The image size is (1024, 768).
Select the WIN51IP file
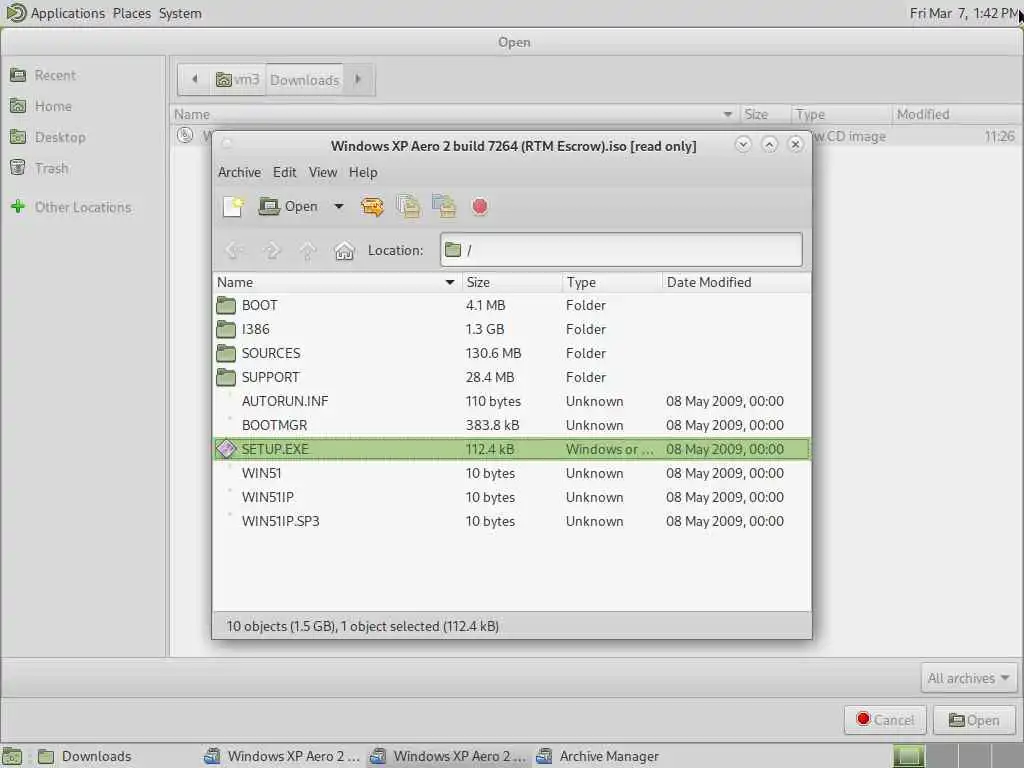tap(511, 497)
